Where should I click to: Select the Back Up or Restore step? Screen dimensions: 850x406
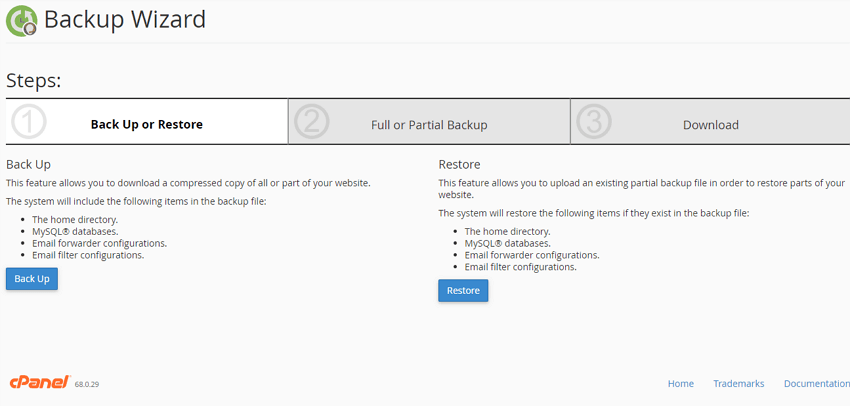click(147, 122)
